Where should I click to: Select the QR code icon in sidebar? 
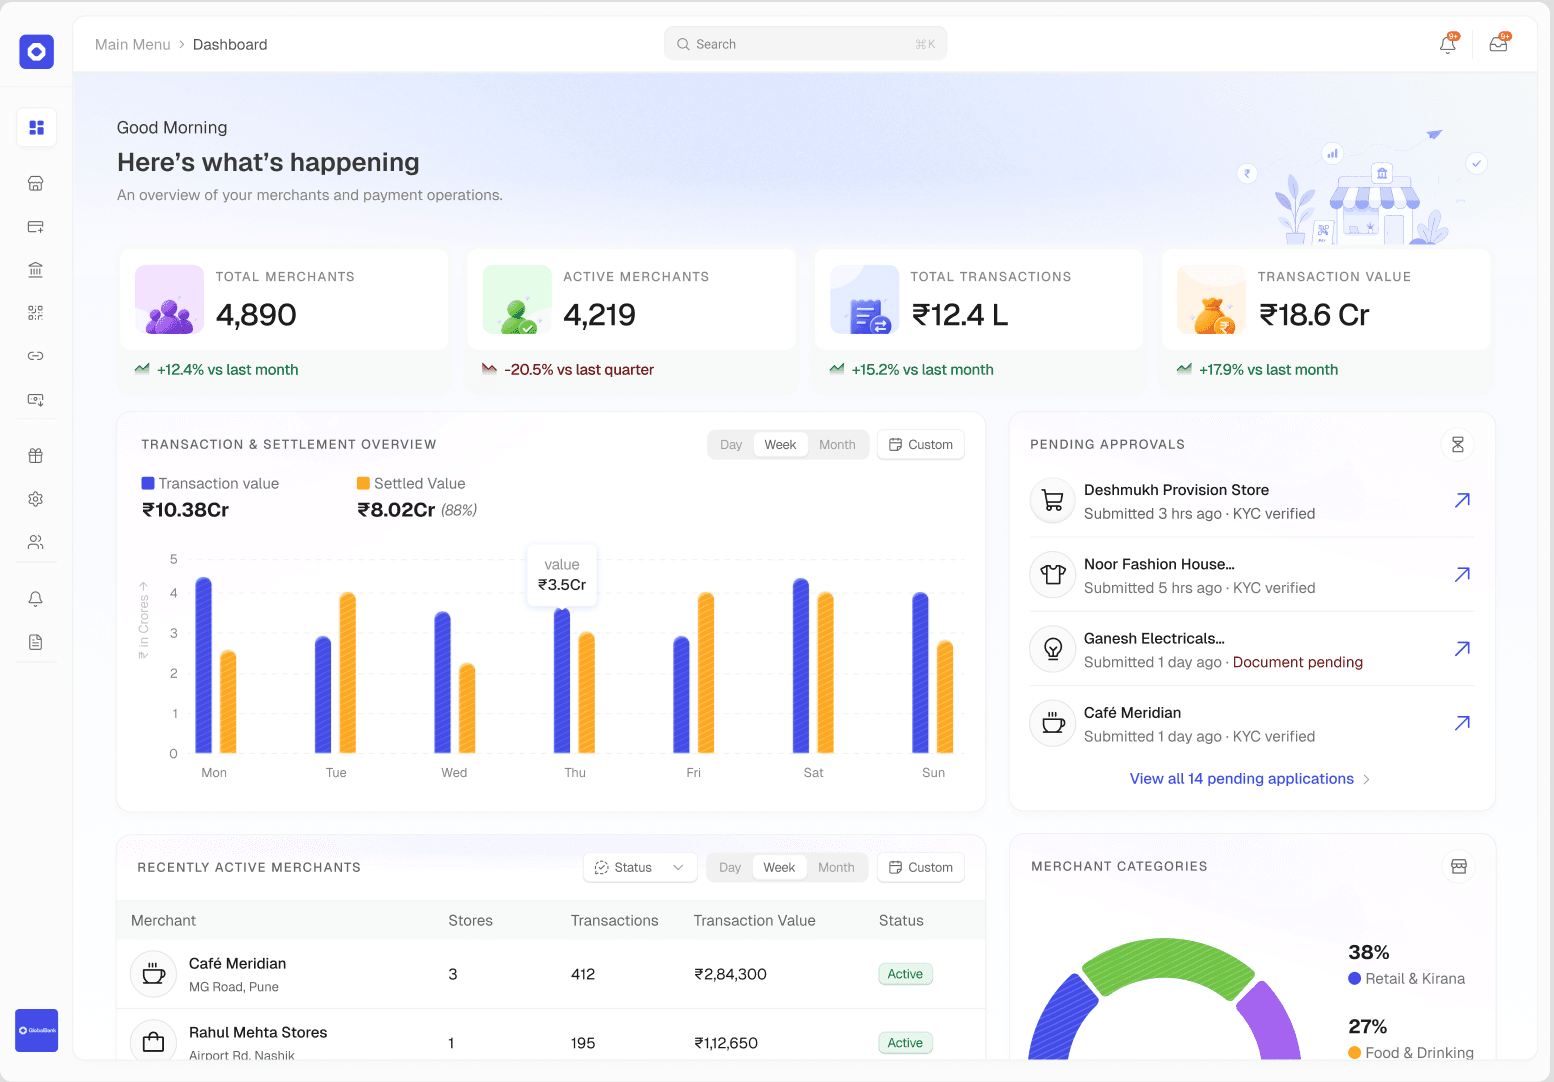(36, 313)
